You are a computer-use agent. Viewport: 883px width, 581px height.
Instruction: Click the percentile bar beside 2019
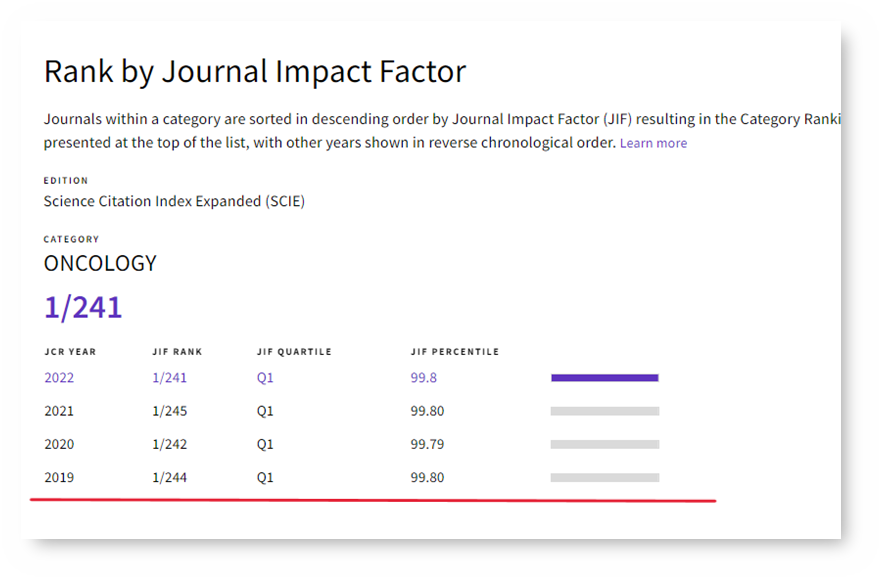(x=604, y=478)
